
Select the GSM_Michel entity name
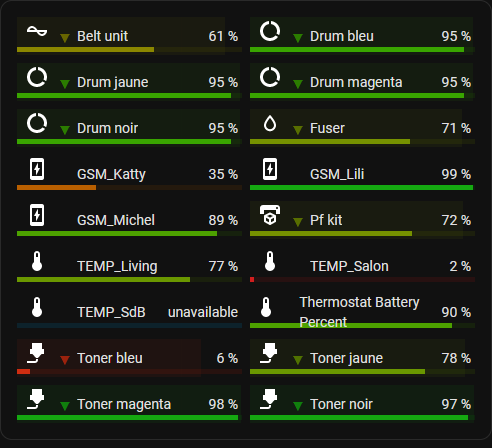coord(116,220)
